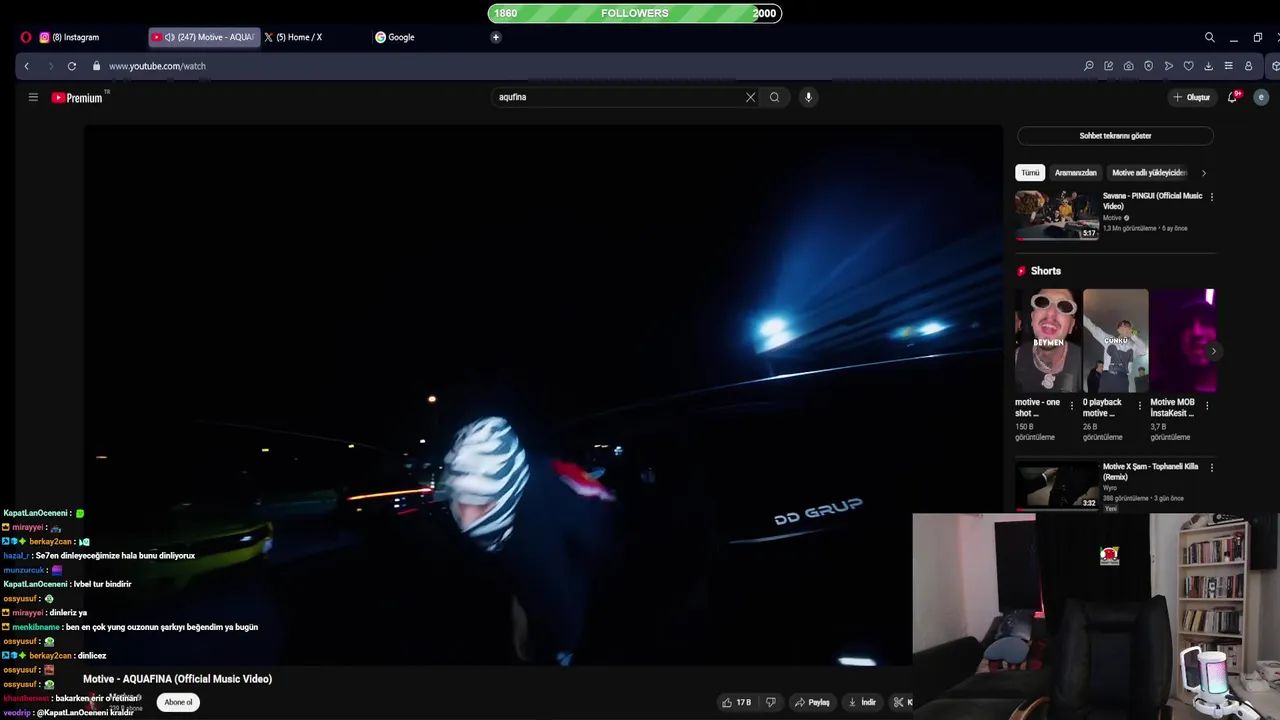Subscribe with the Abone ol button
1280x720 pixels.
pos(178,702)
